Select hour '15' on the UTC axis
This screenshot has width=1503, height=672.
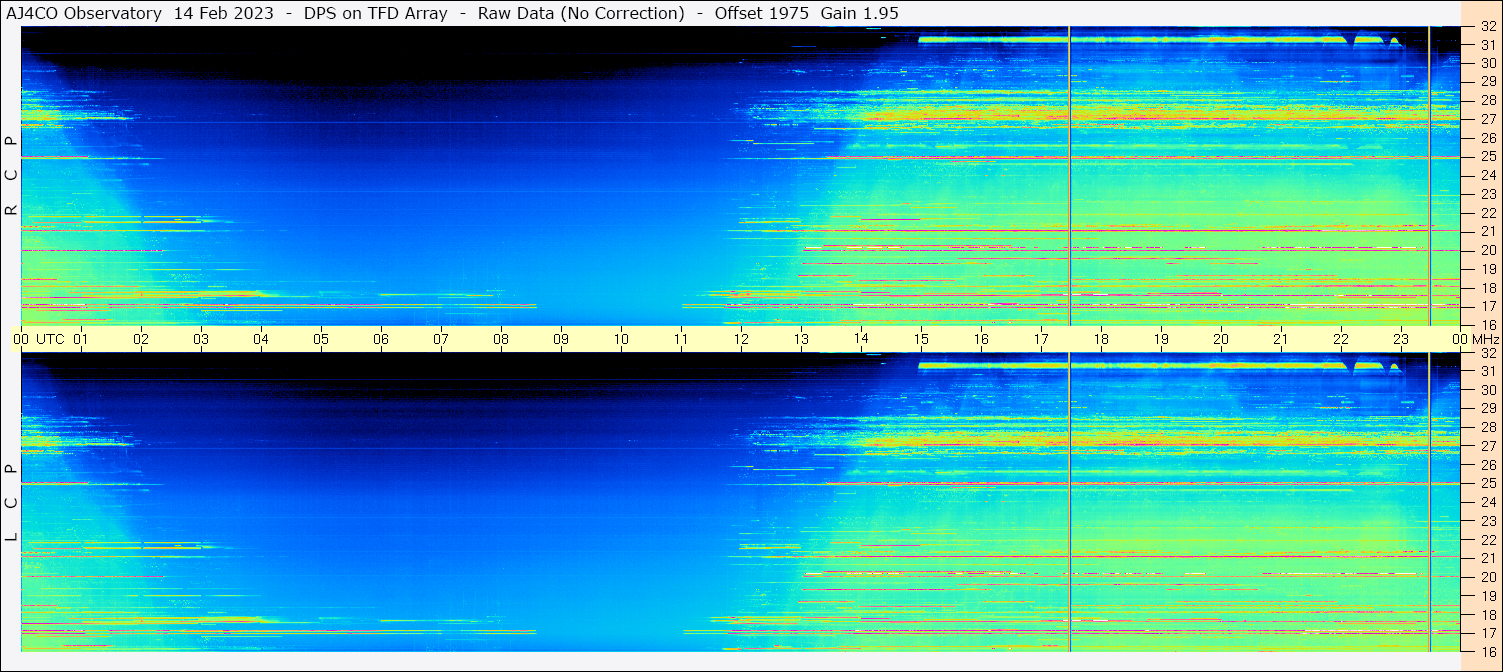921,339
